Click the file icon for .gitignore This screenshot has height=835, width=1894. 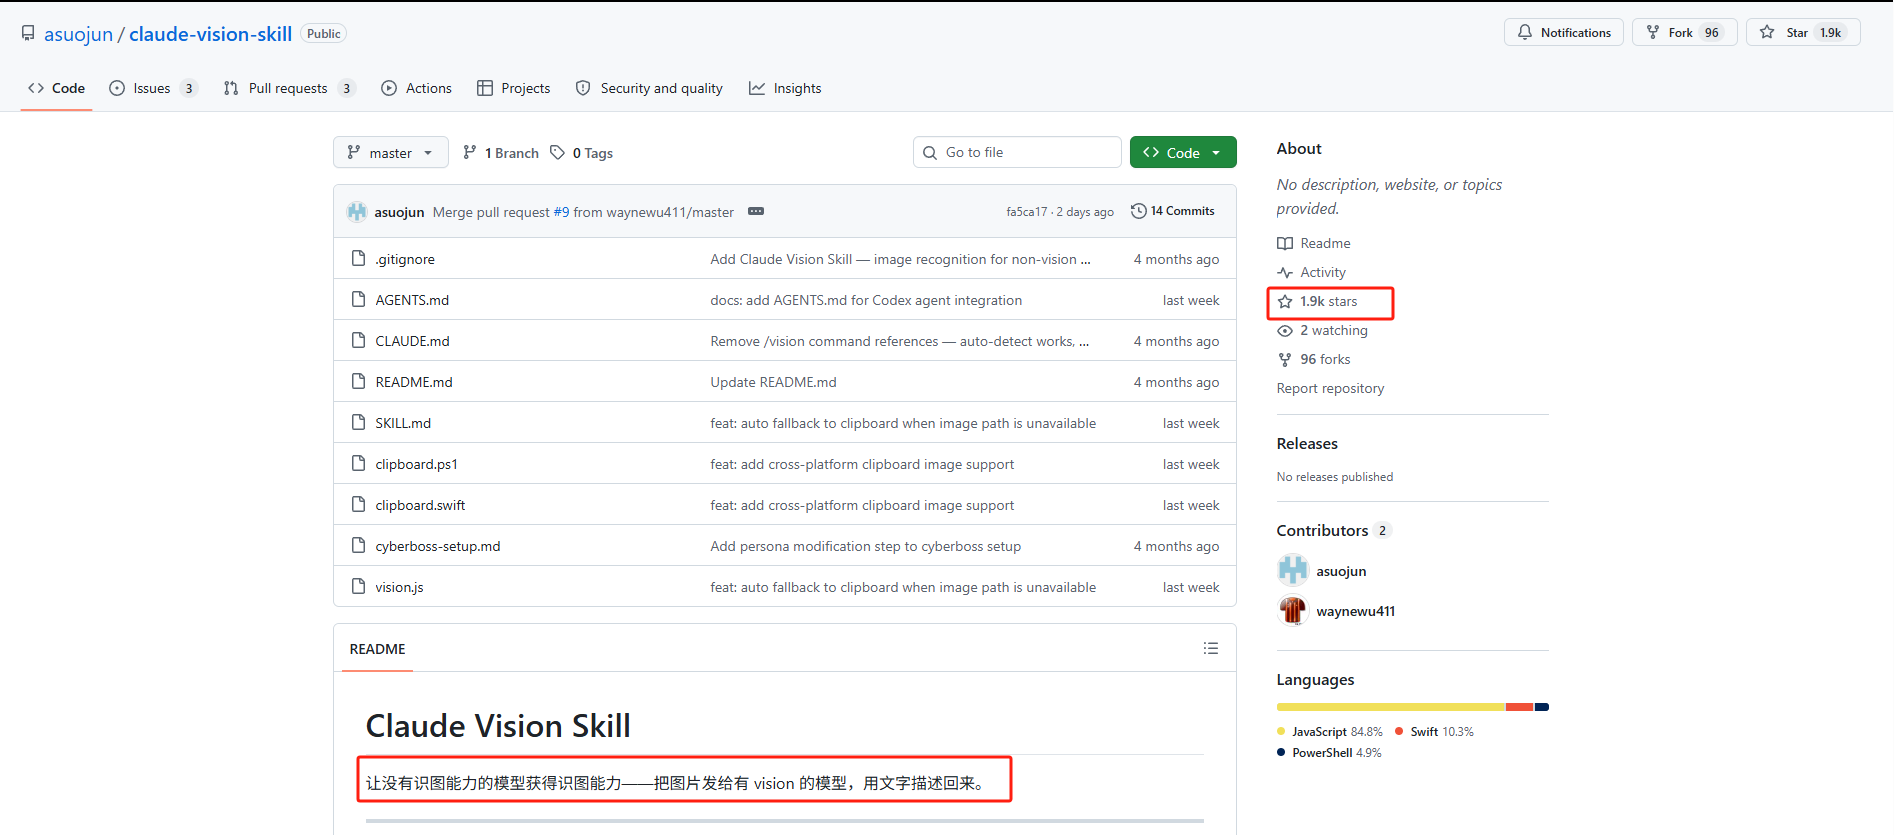pos(358,259)
